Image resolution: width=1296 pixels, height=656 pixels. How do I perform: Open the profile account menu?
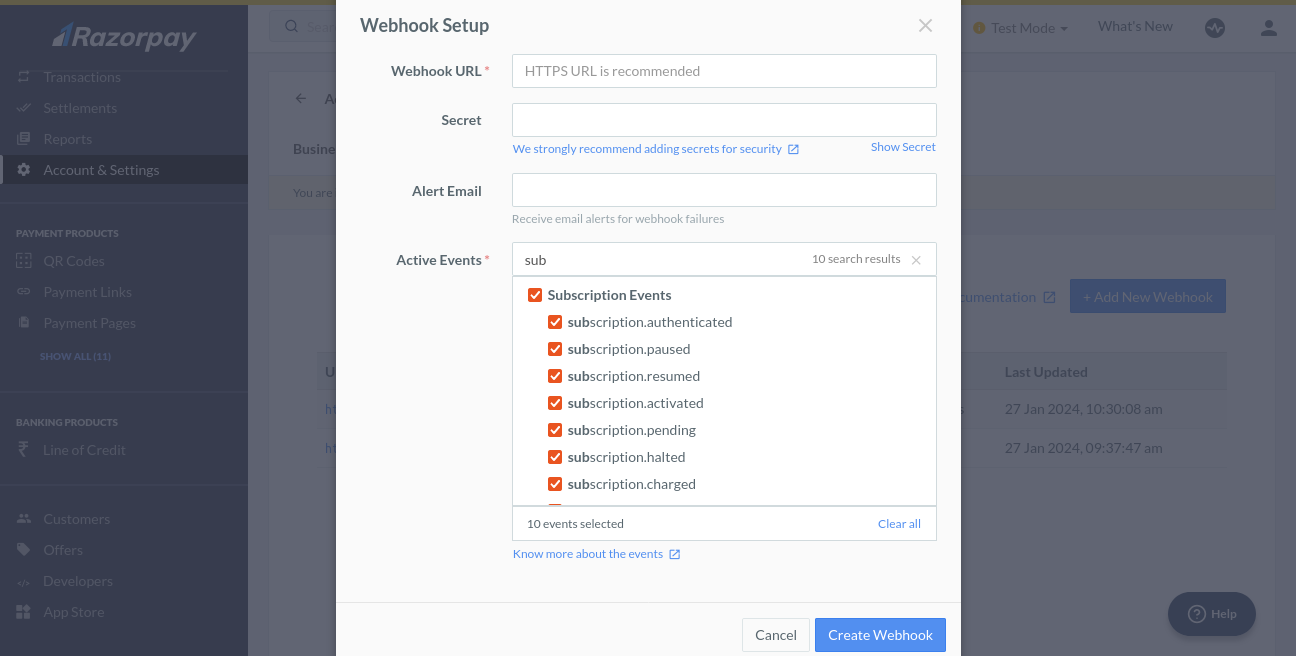[x=1268, y=28]
